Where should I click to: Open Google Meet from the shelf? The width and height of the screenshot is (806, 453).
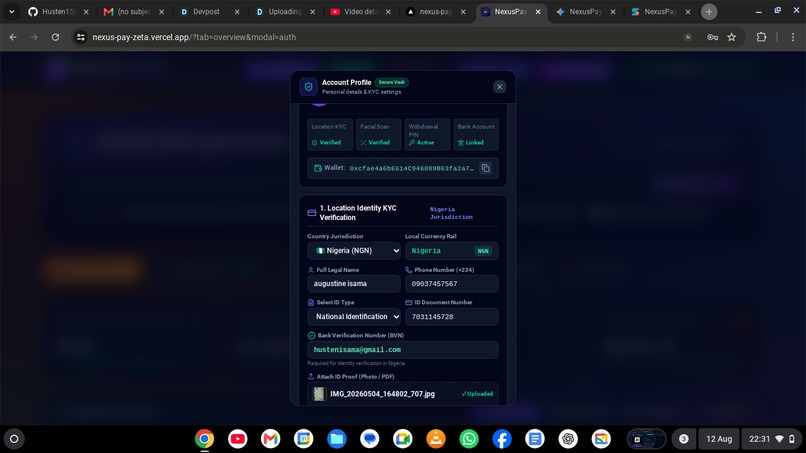(x=402, y=439)
